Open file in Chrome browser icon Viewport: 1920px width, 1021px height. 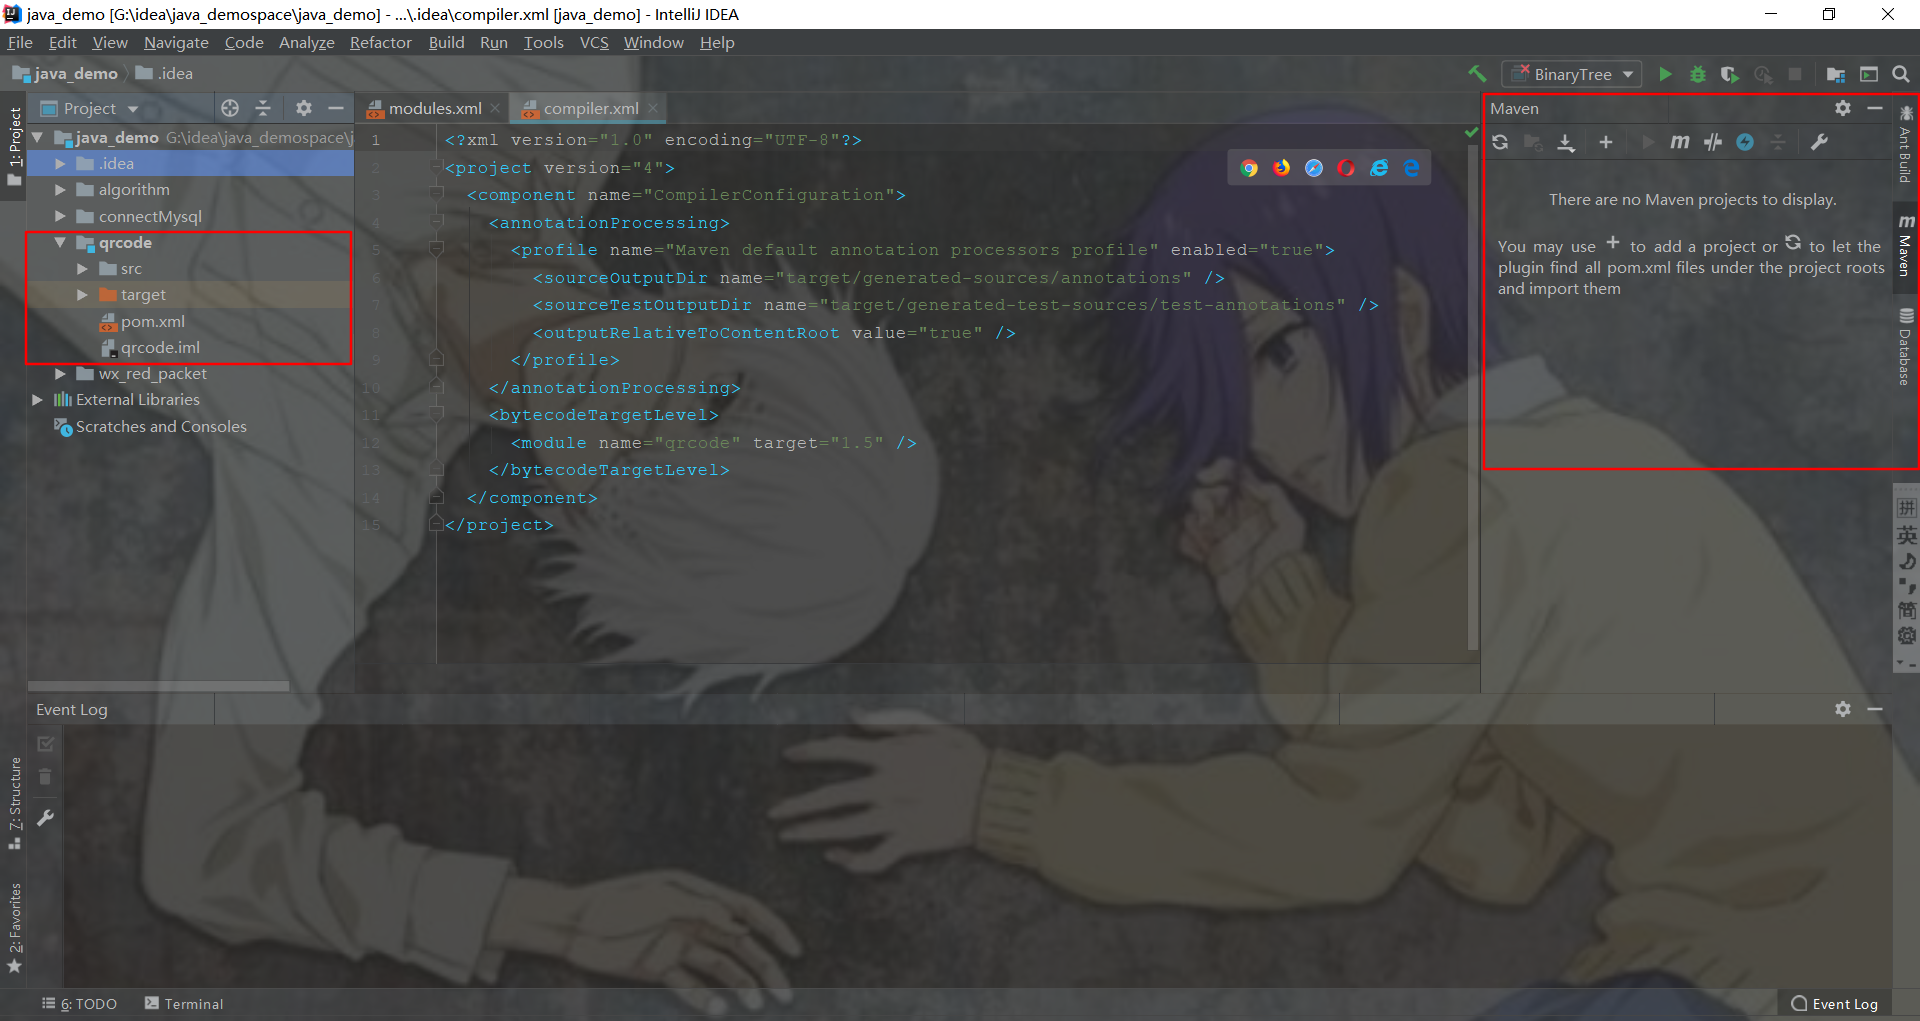pos(1249,168)
